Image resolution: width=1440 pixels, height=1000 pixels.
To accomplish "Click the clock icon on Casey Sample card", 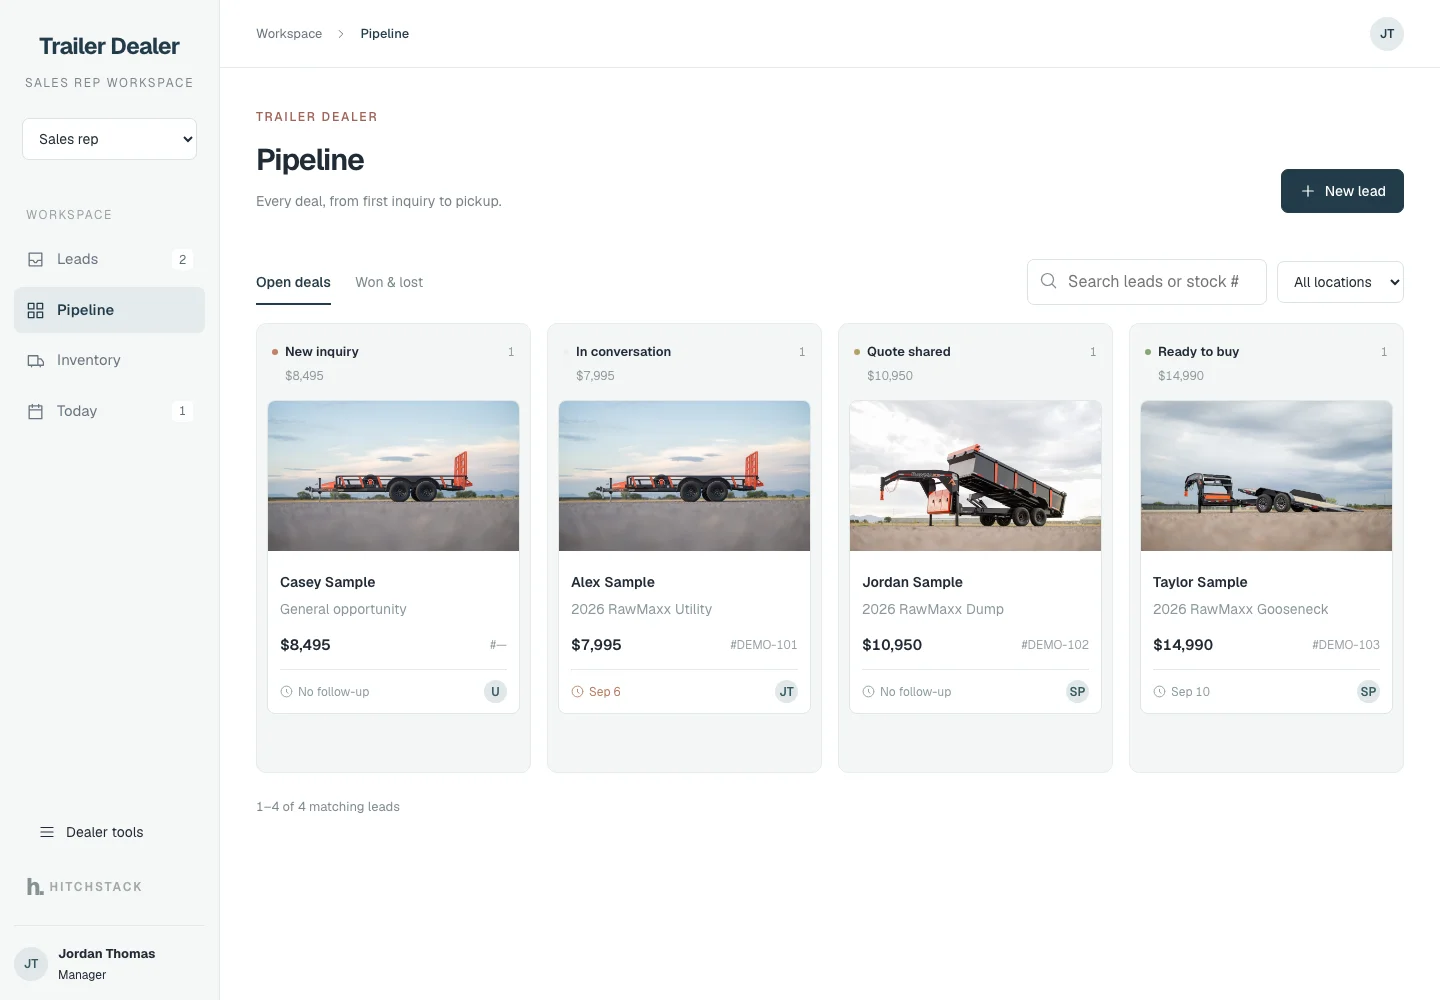I will (287, 692).
